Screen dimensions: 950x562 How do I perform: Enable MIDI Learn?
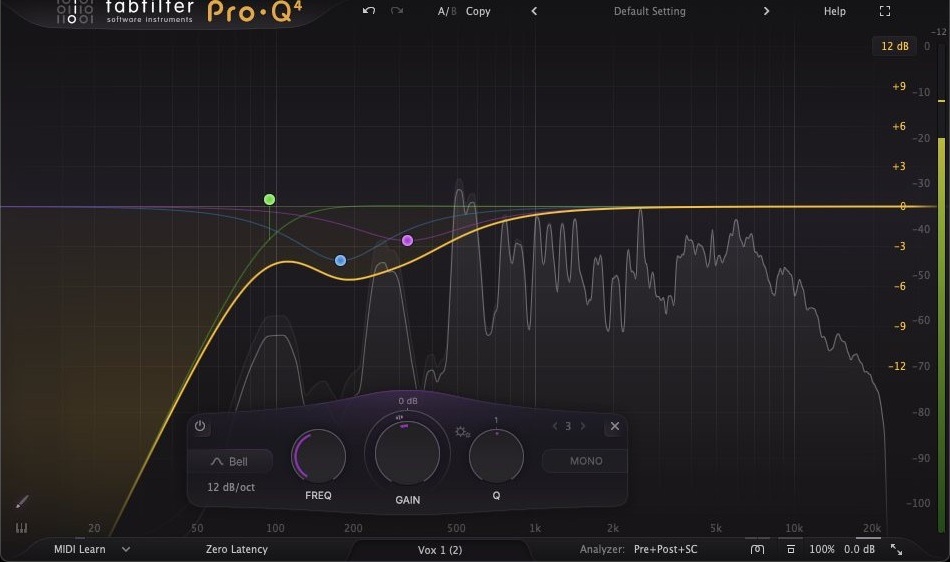pyautogui.click(x=79, y=549)
